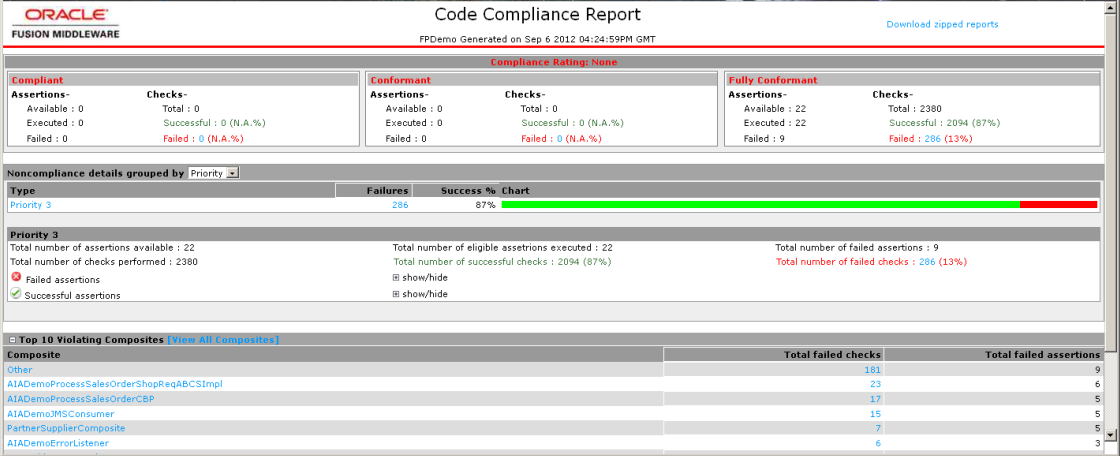
Task: Click Total number of assertions available : 22
Action: [x=102, y=247]
